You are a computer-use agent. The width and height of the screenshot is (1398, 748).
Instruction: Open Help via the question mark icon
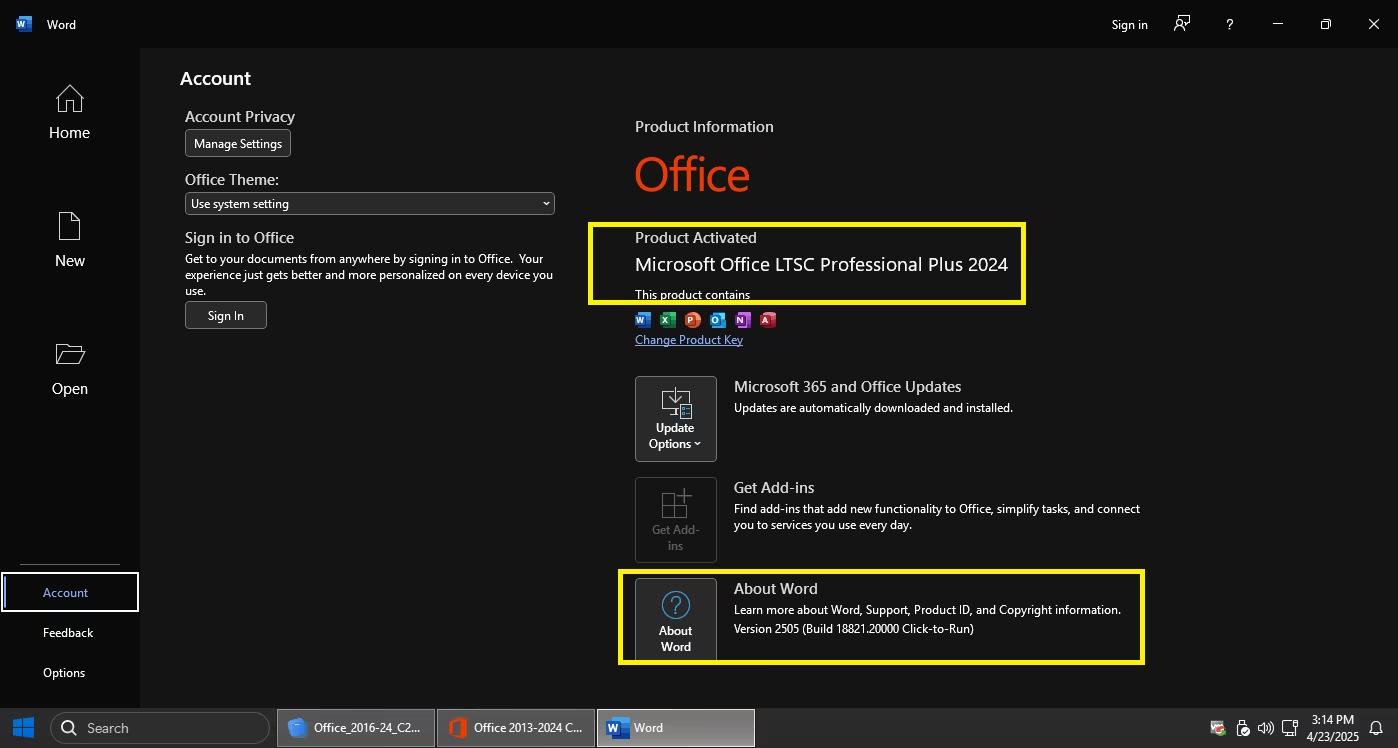[1230, 24]
